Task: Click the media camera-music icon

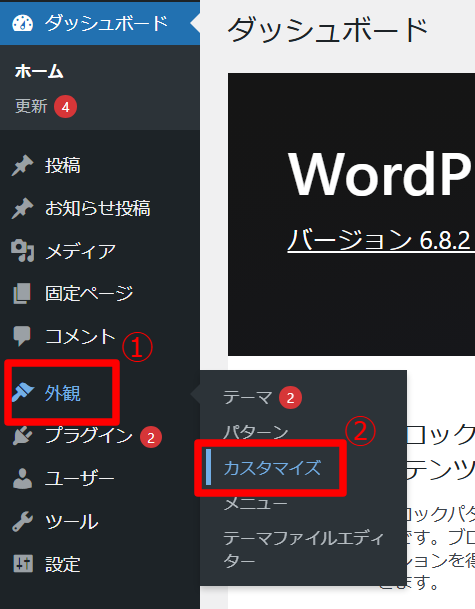Action: 23,251
